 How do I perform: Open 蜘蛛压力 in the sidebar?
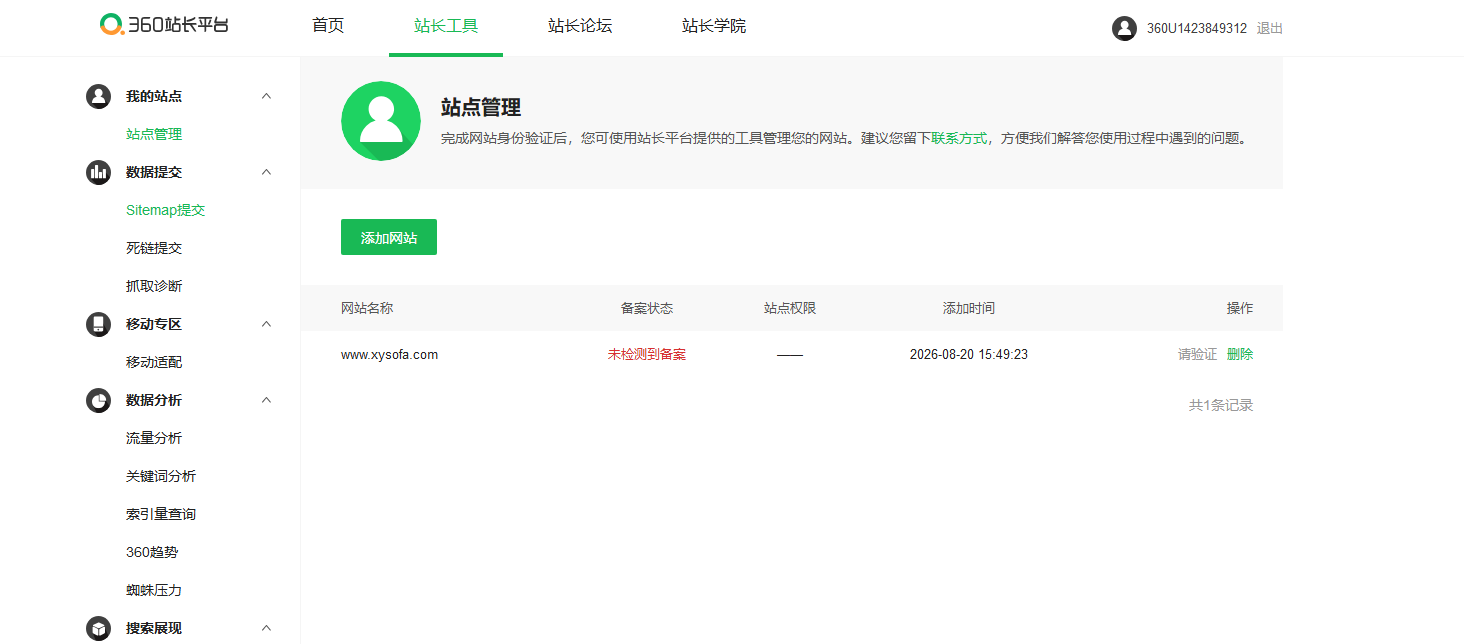(x=154, y=590)
